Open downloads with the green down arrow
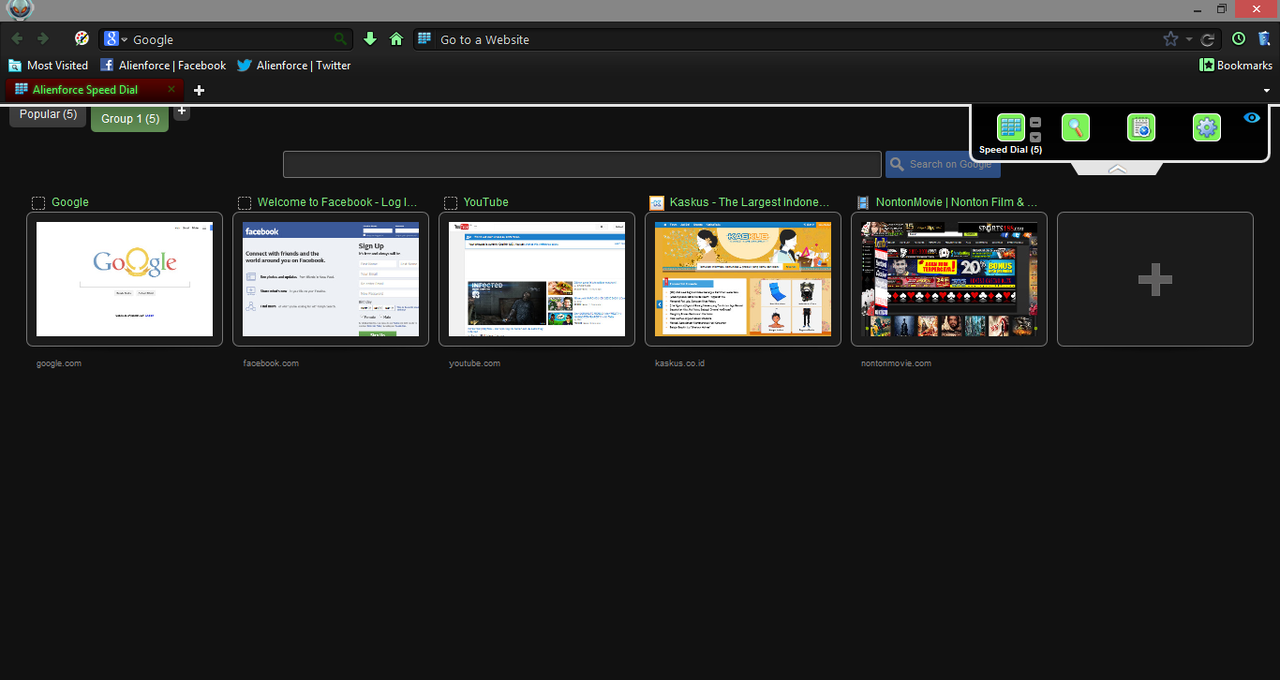The height and width of the screenshot is (680, 1280). [x=370, y=39]
